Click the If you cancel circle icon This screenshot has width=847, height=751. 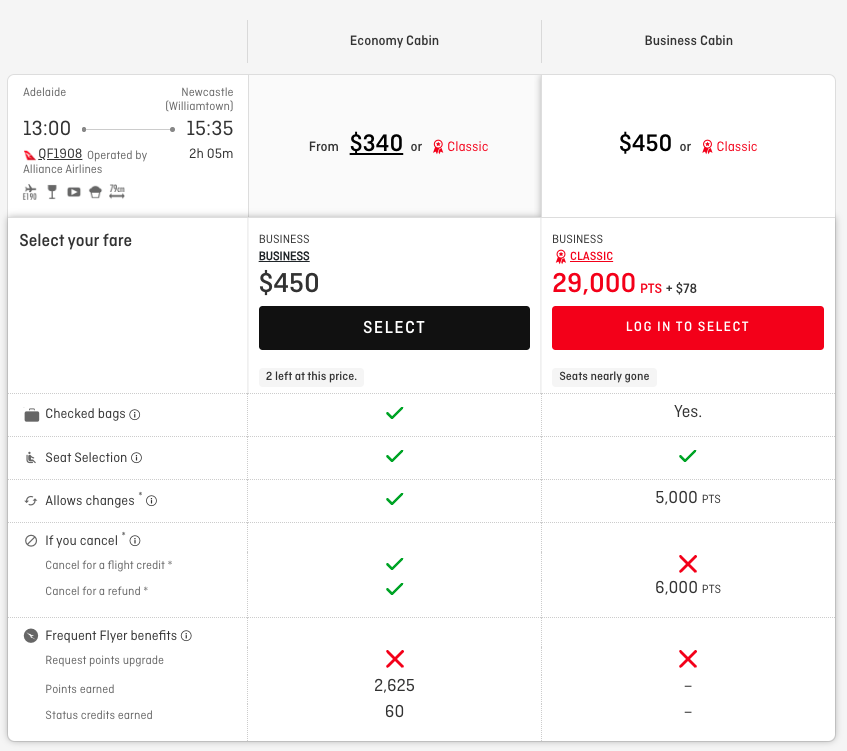pyautogui.click(x=31, y=541)
